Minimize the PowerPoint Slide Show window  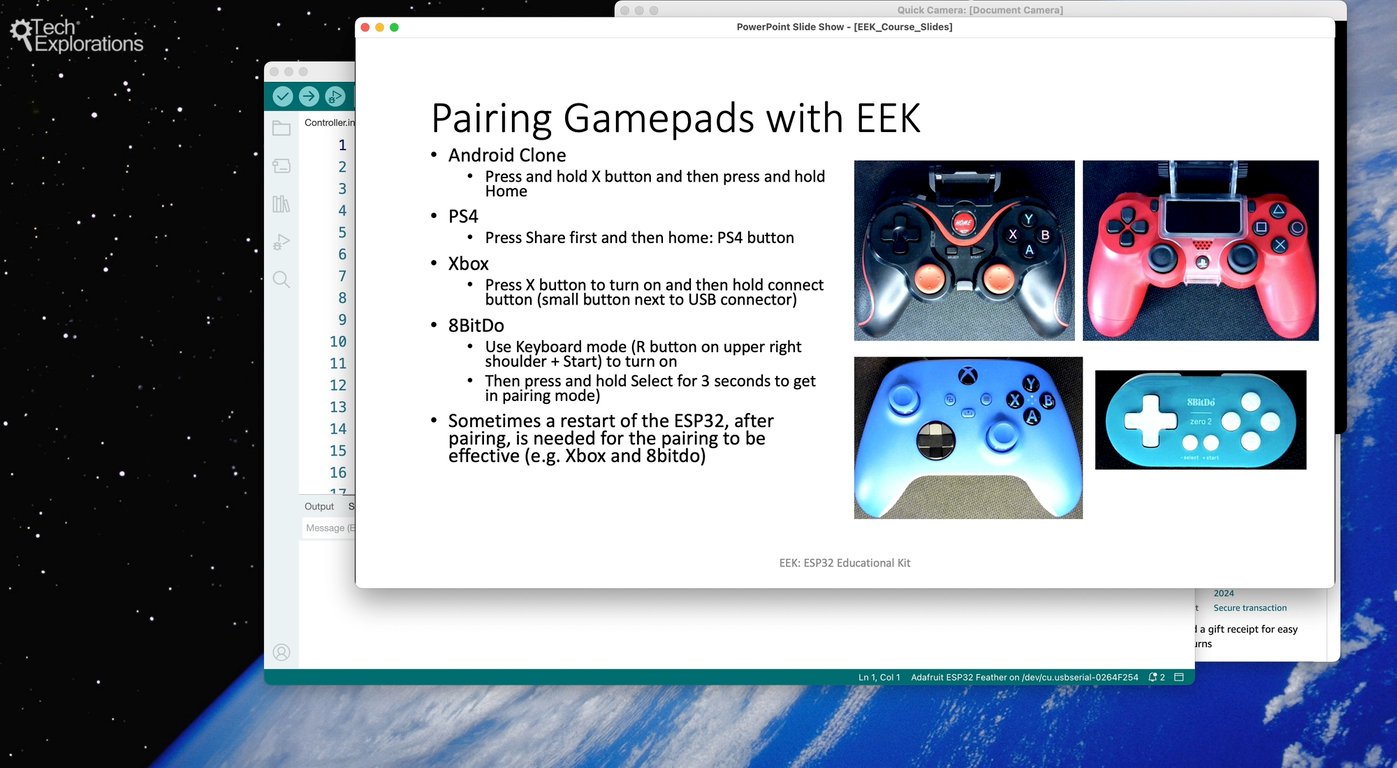tap(380, 27)
